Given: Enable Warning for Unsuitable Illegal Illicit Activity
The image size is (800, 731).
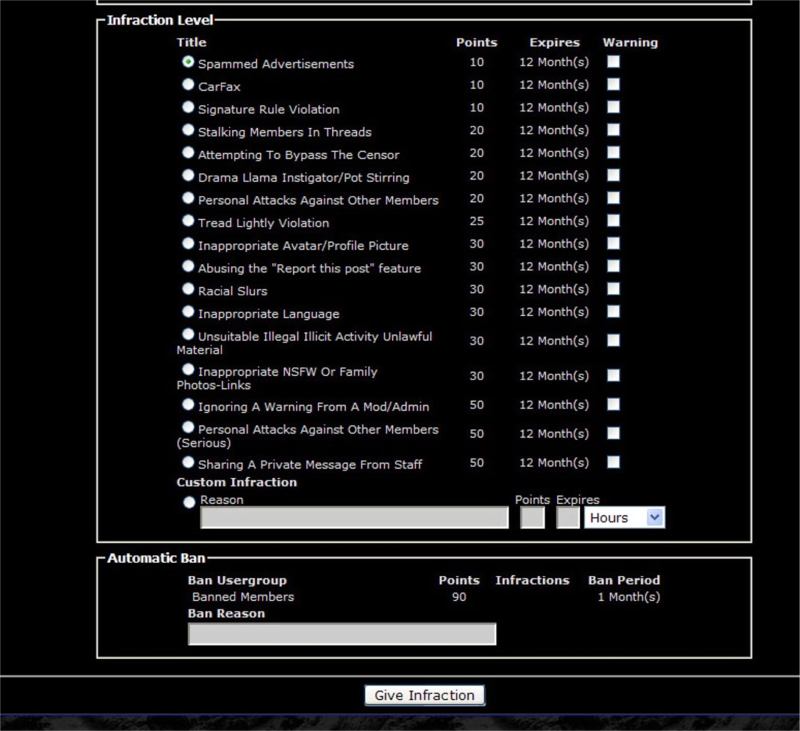Looking at the screenshot, I should tap(613, 340).
